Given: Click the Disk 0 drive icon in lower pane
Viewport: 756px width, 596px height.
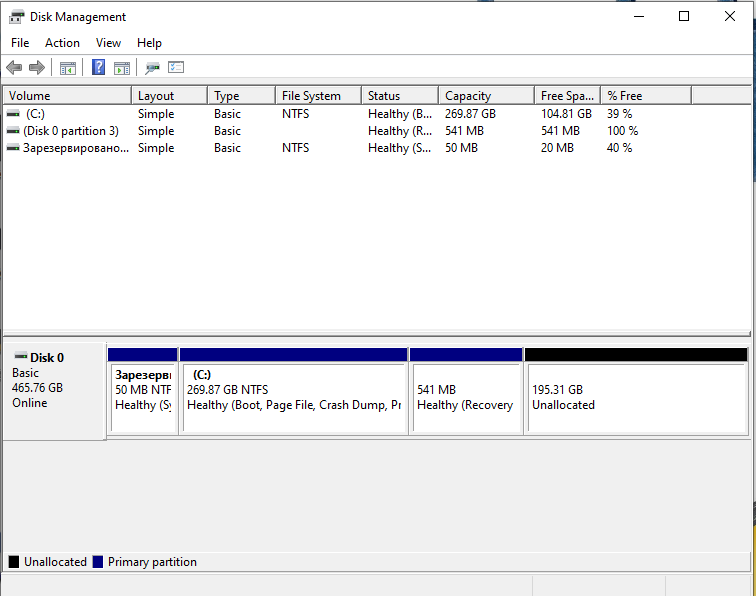Looking at the screenshot, I should [x=21, y=356].
